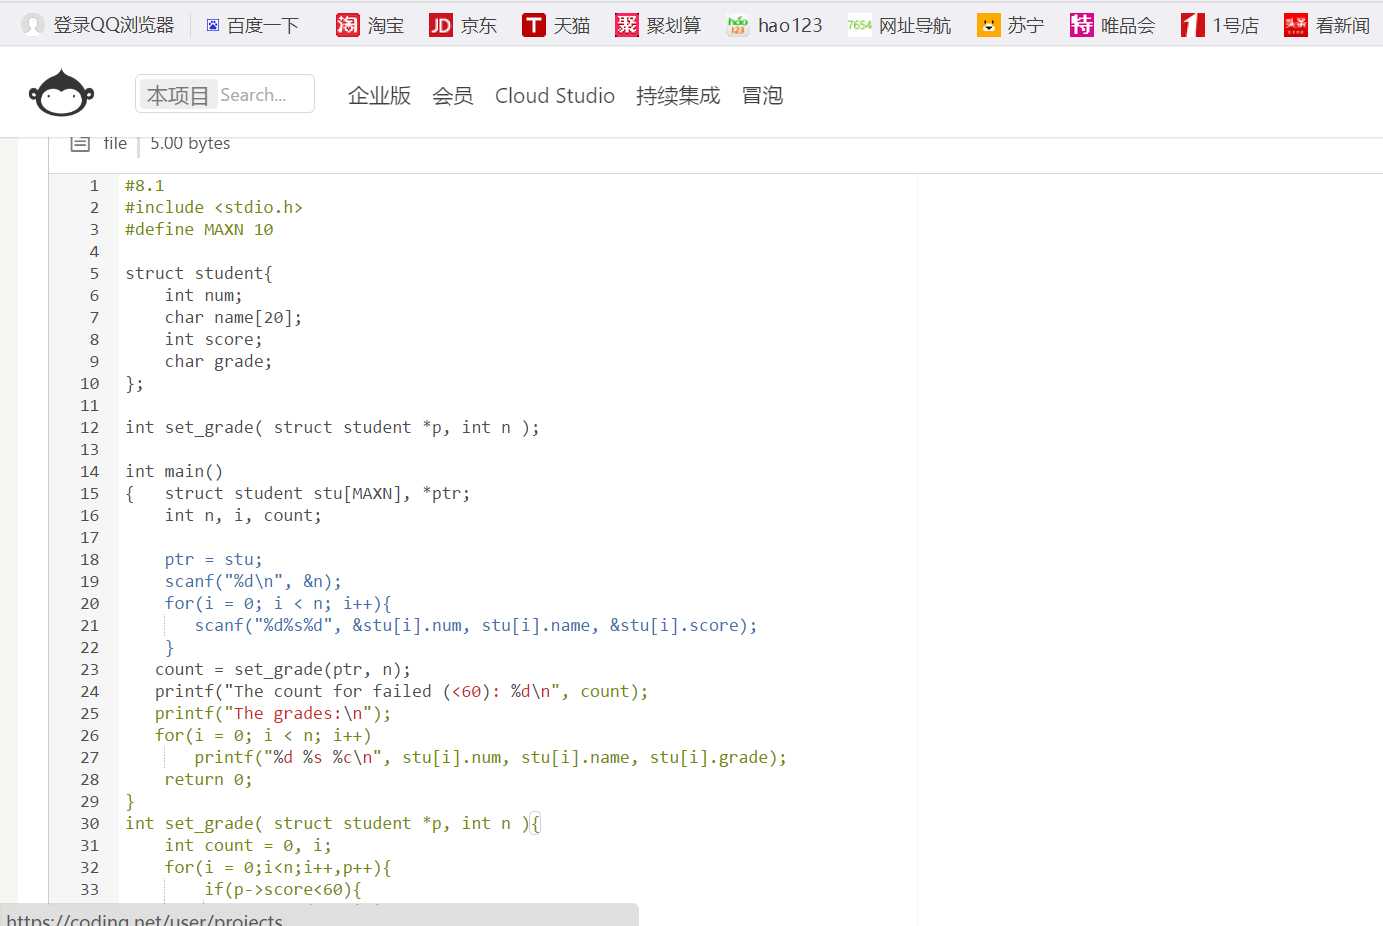Open the 看新闻 bookmark icon
1383x926 pixels.
tap(1296, 25)
